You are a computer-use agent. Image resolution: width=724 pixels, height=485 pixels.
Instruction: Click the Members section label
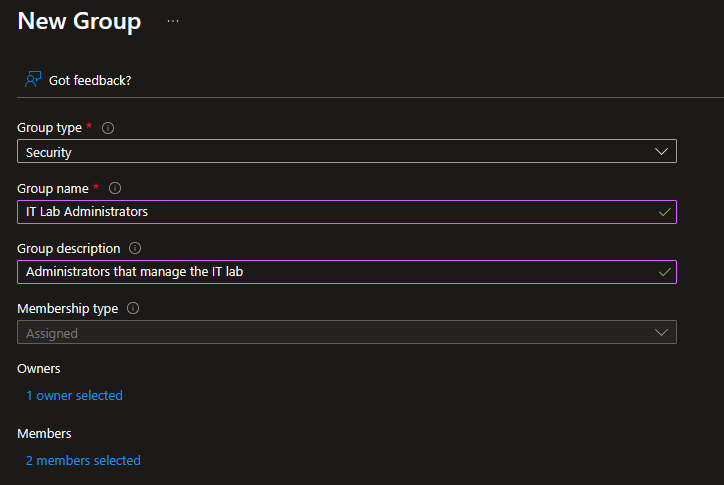(44, 433)
